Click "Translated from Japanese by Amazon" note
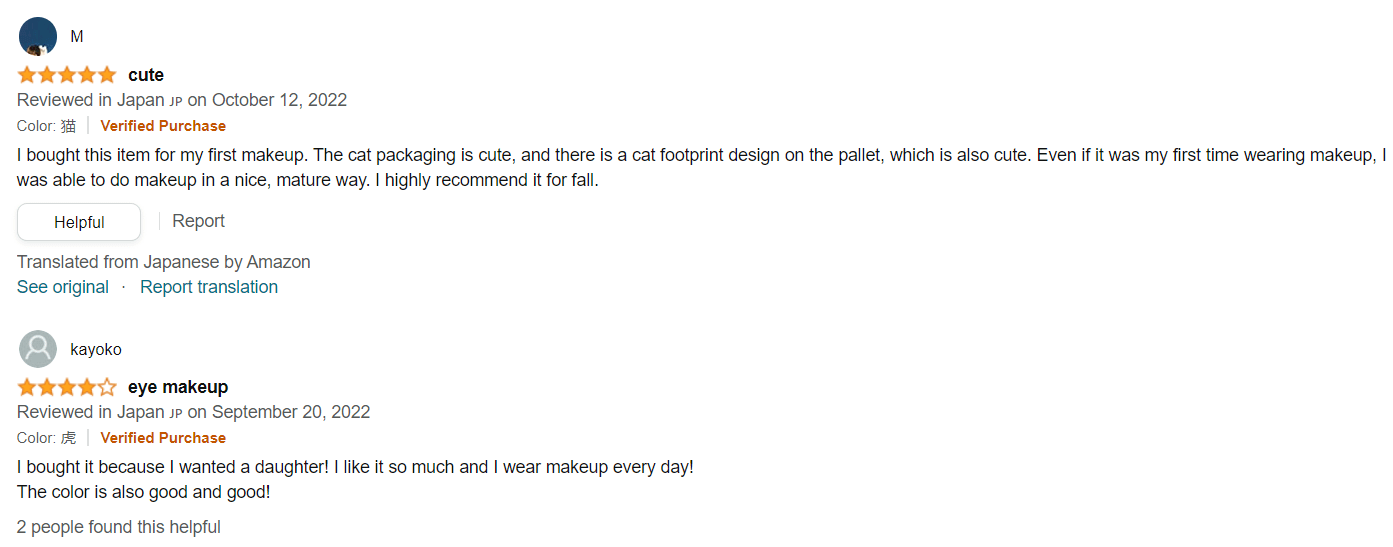 (164, 262)
